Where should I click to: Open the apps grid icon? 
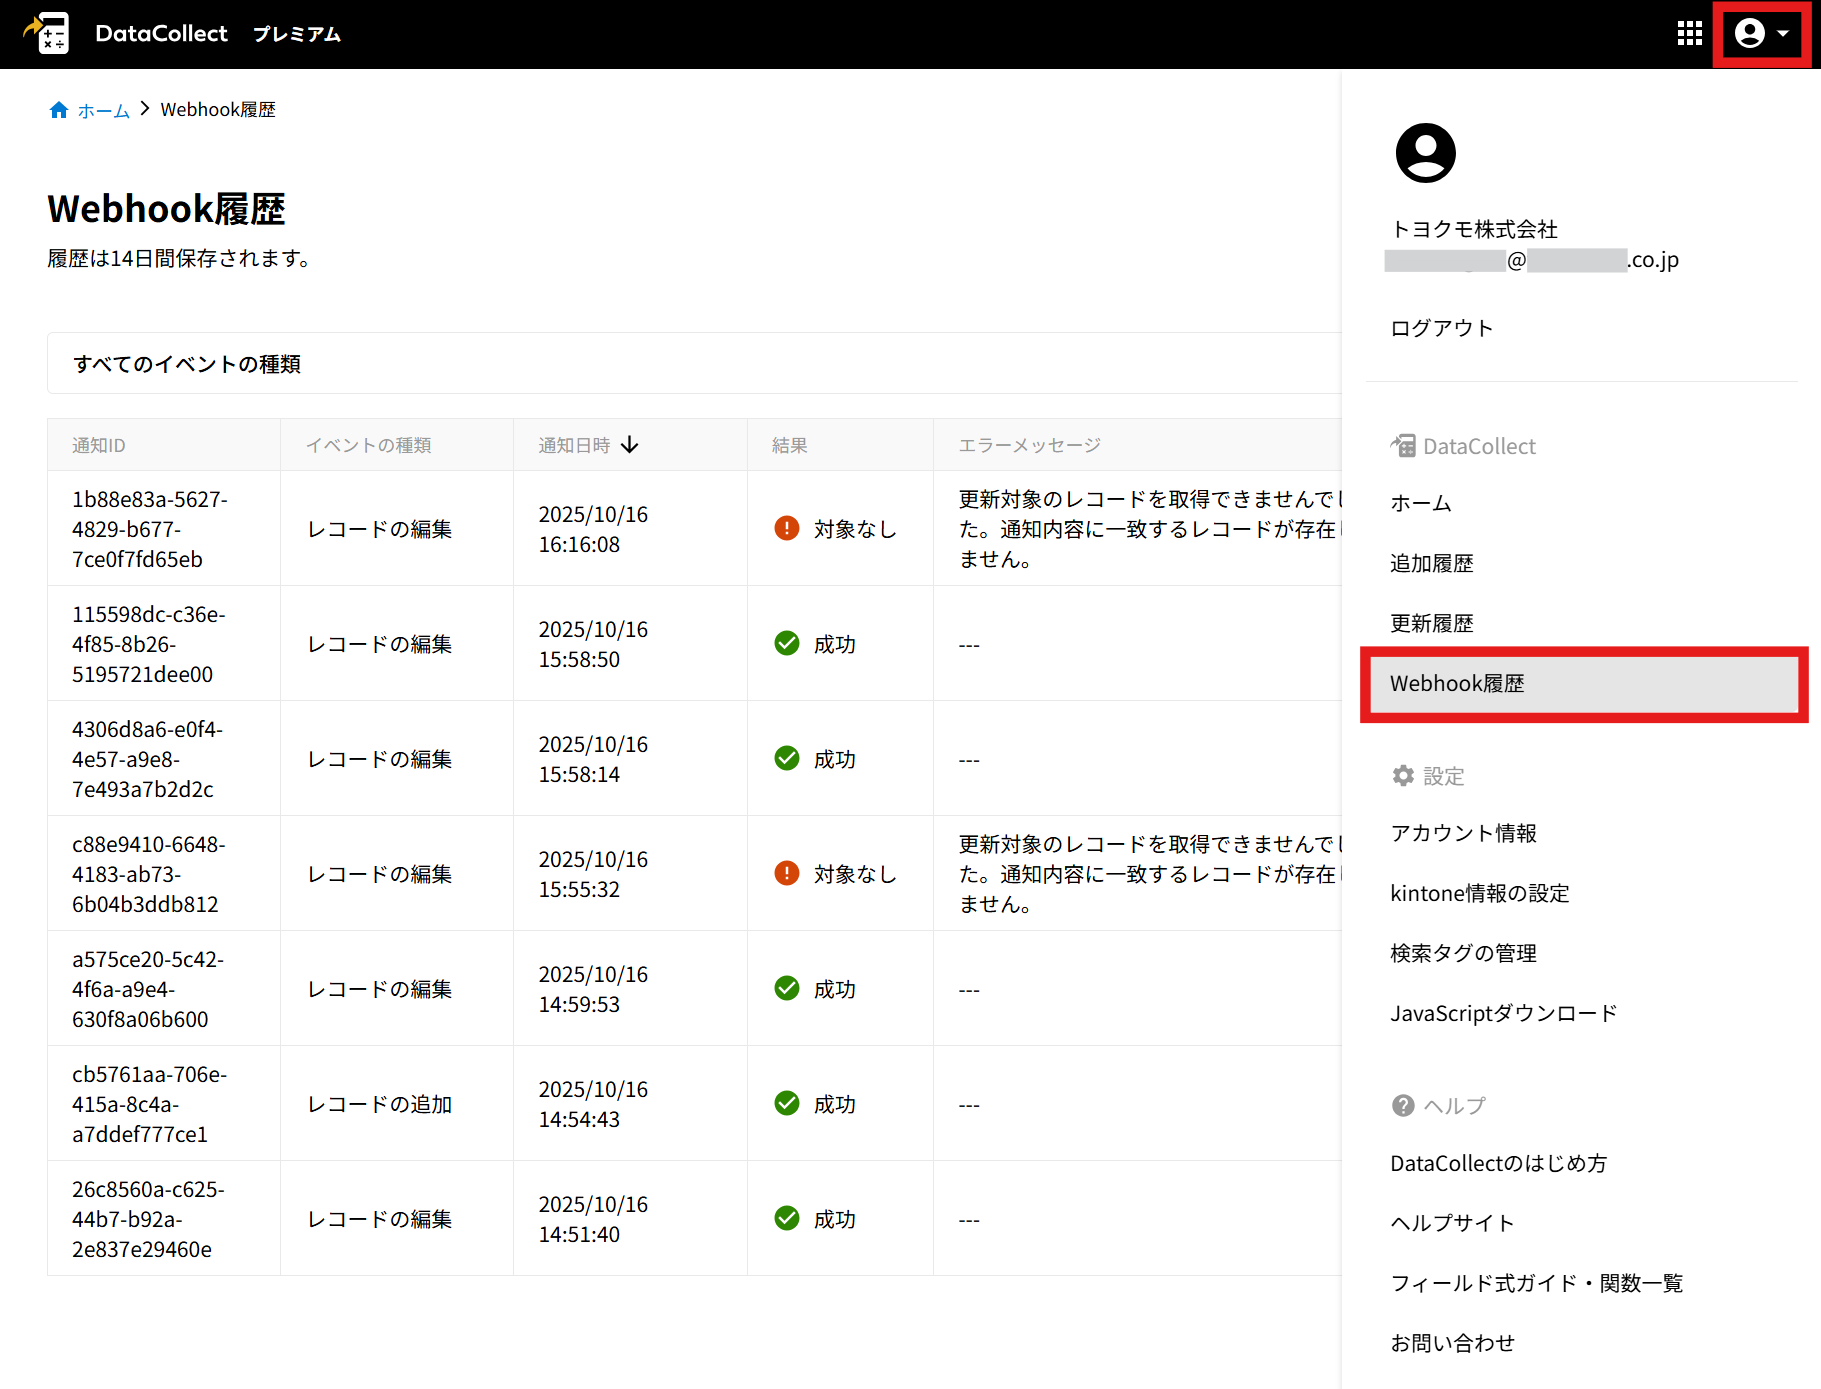click(x=1689, y=34)
